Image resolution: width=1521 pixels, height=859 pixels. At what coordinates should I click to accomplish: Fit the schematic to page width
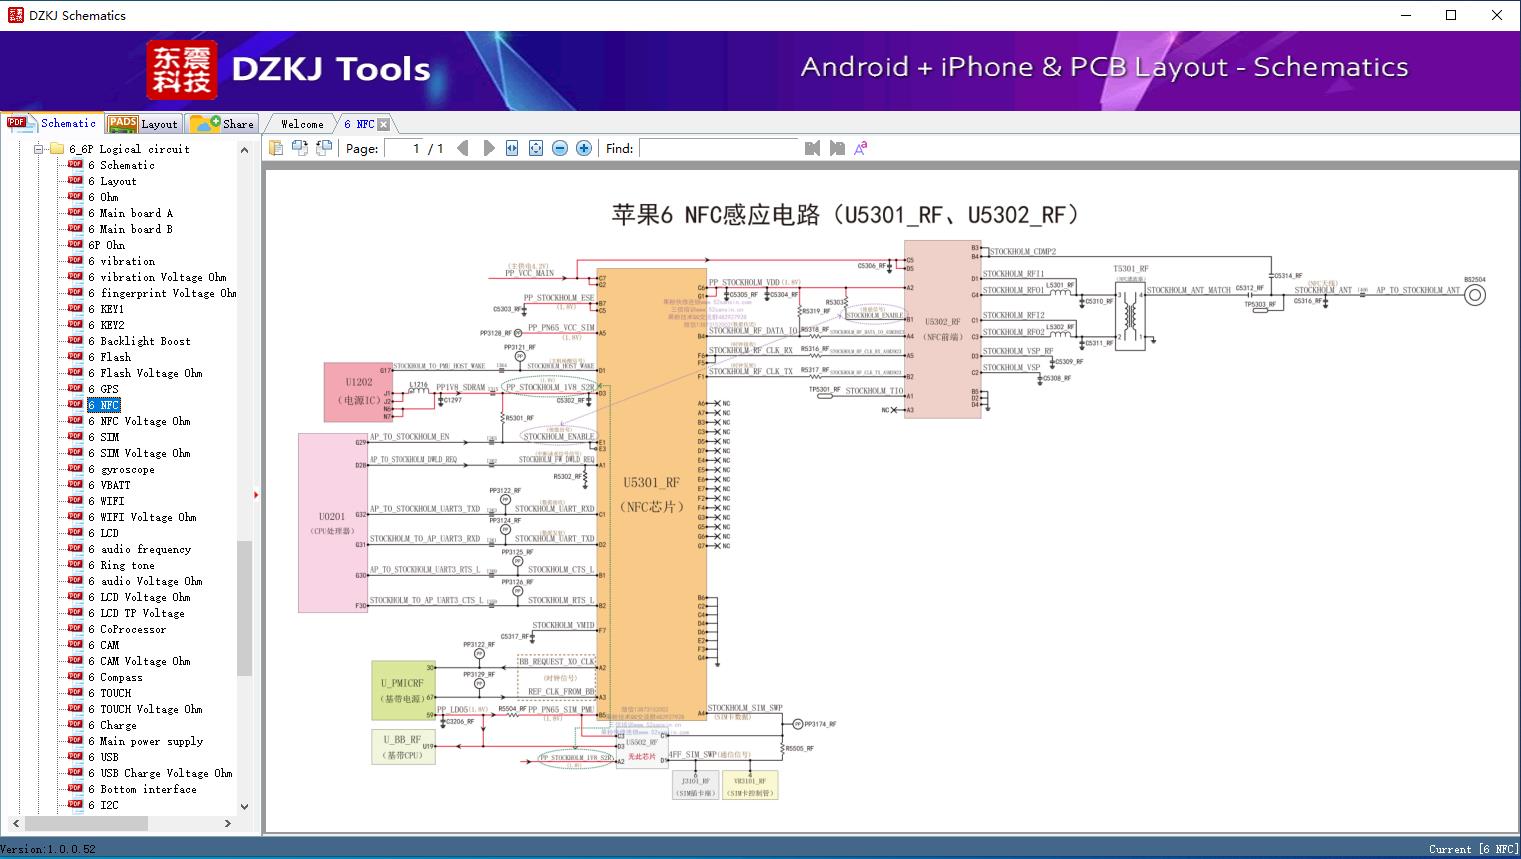512,148
